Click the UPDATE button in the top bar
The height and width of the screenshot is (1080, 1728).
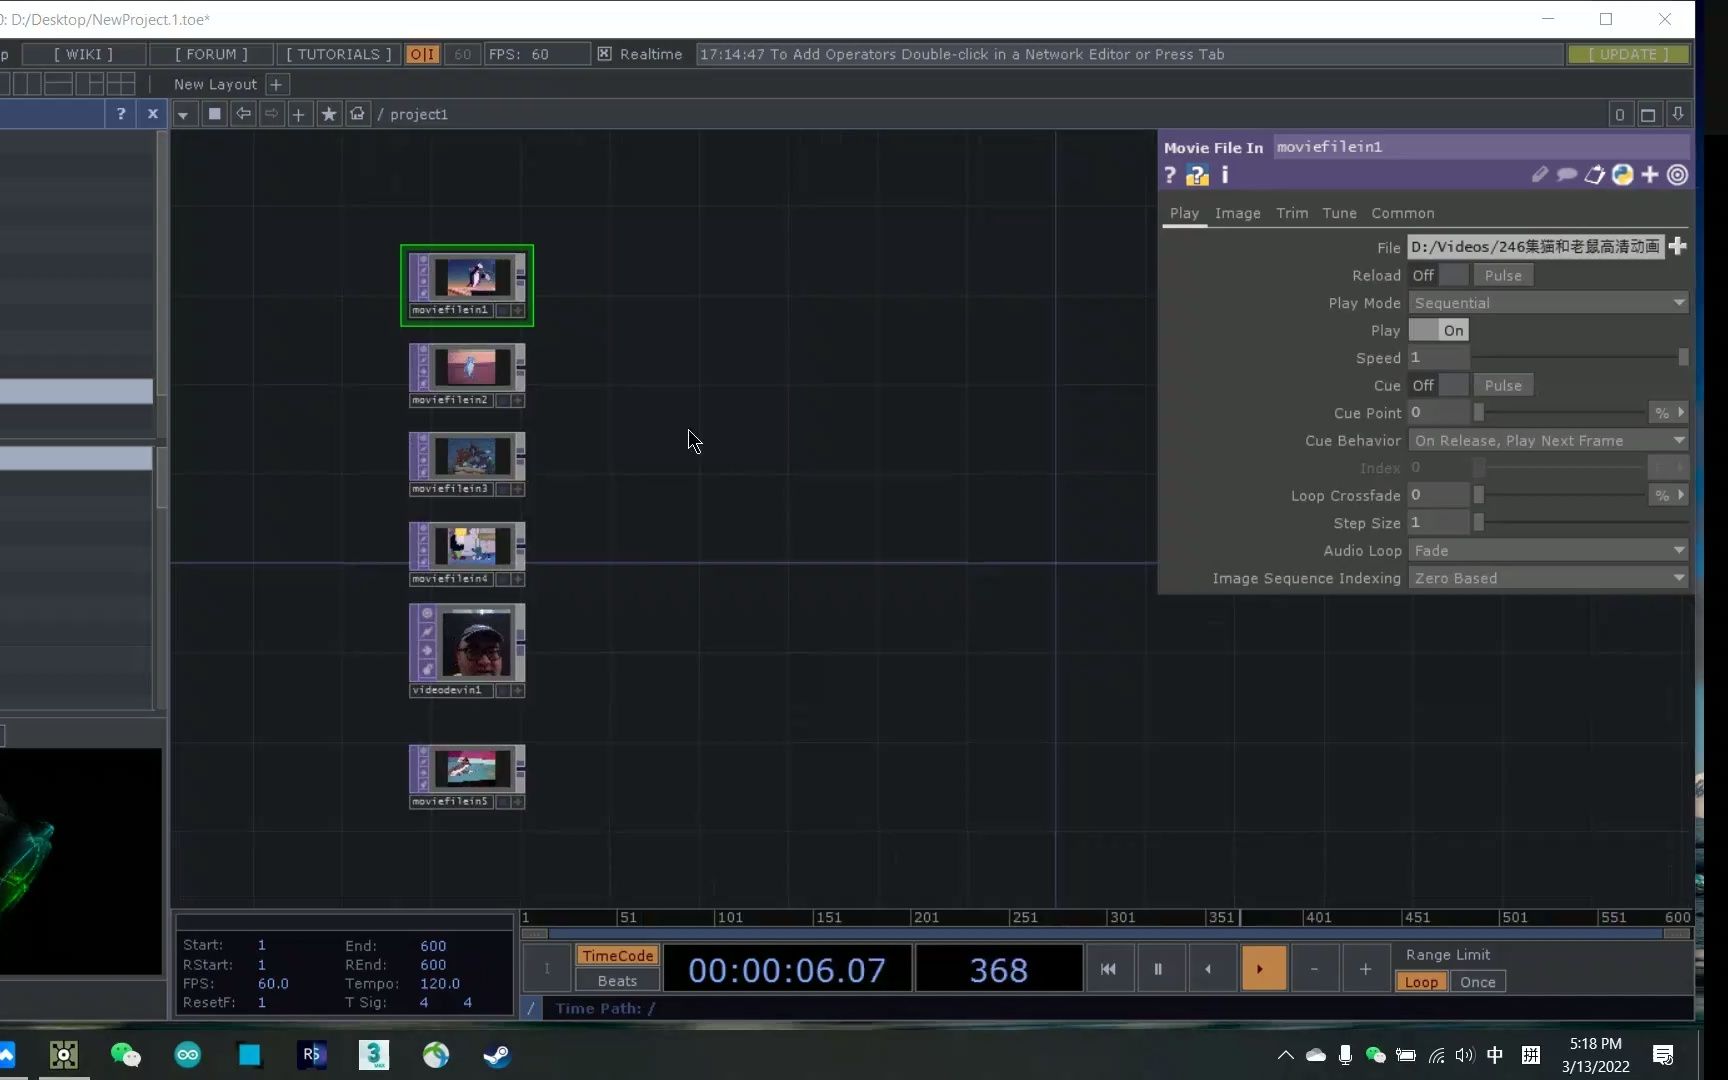(x=1629, y=54)
